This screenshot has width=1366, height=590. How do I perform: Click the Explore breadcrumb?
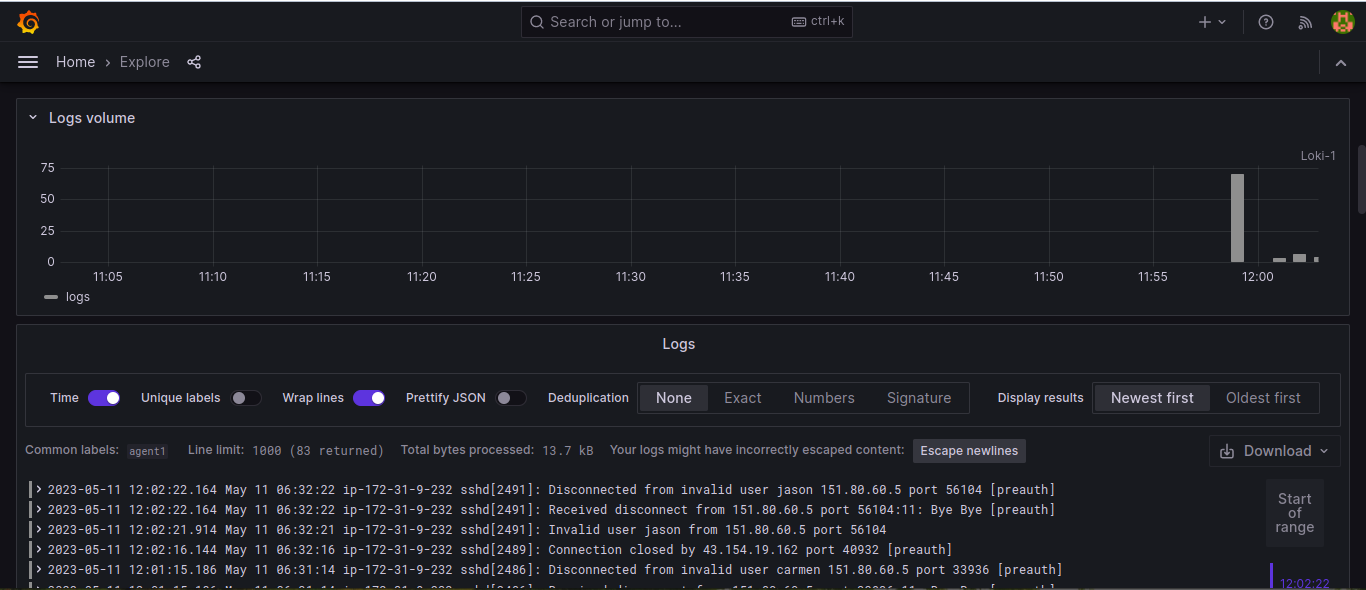point(145,62)
